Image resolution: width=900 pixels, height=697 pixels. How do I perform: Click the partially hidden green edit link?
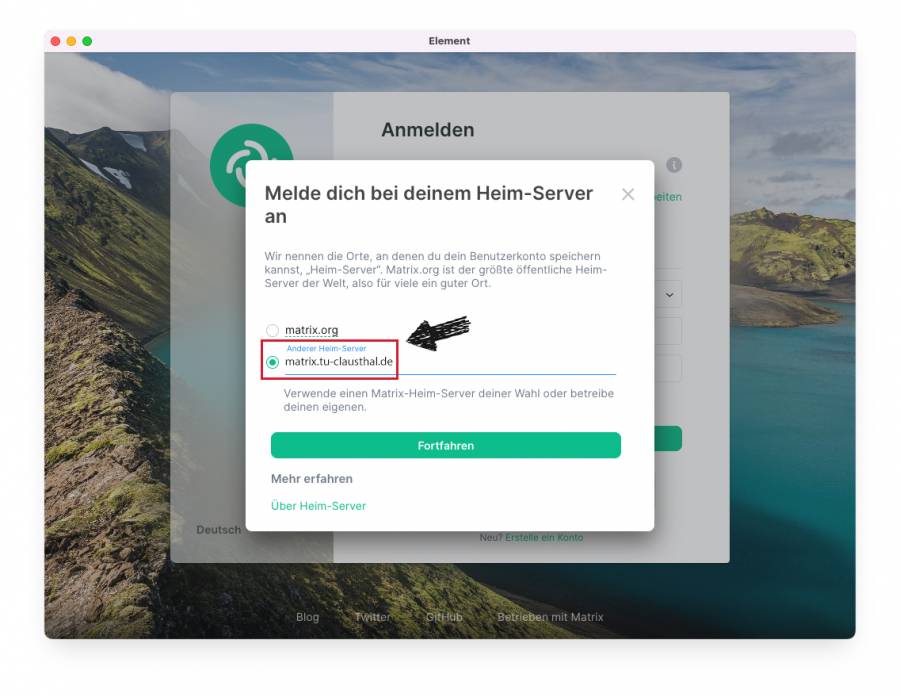pos(668,197)
